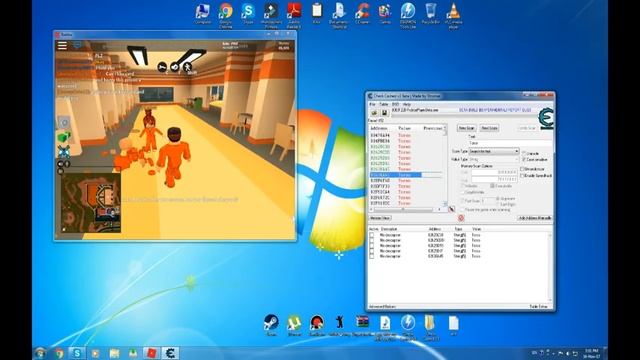Click the Windows Start button

click(41, 353)
